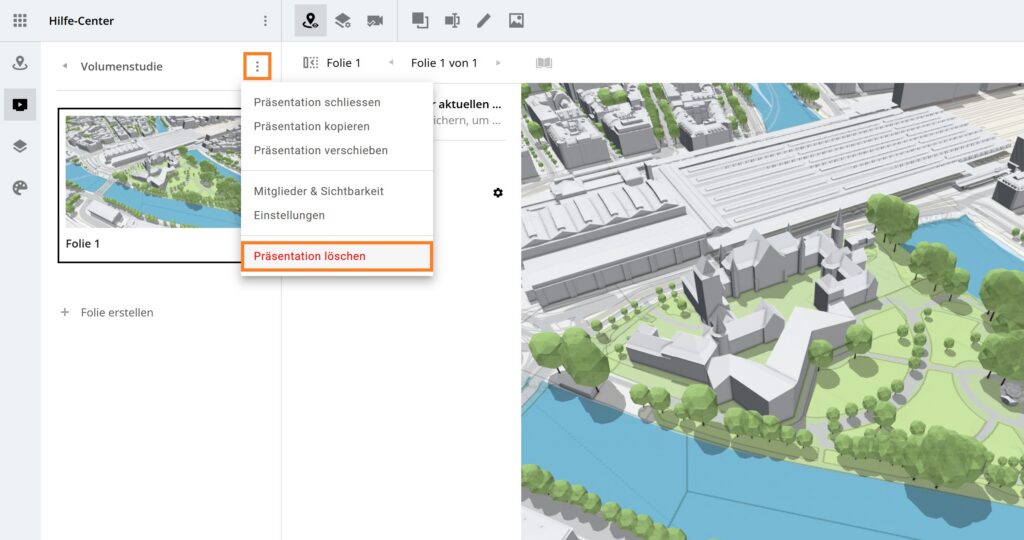Open Mitglieder & Sichtbarkeit menu option
Image resolution: width=1024 pixels, height=540 pixels.
pyautogui.click(x=318, y=191)
